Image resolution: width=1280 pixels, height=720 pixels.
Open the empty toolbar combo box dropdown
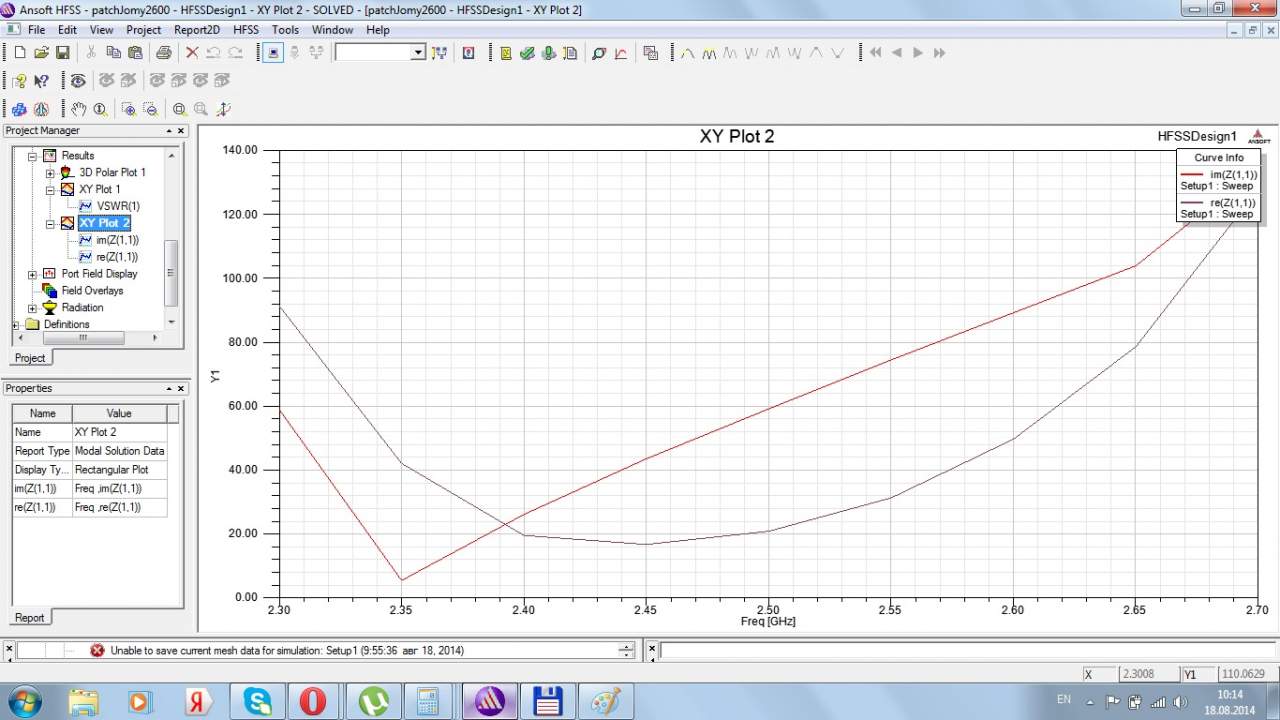pyautogui.click(x=418, y=53)
